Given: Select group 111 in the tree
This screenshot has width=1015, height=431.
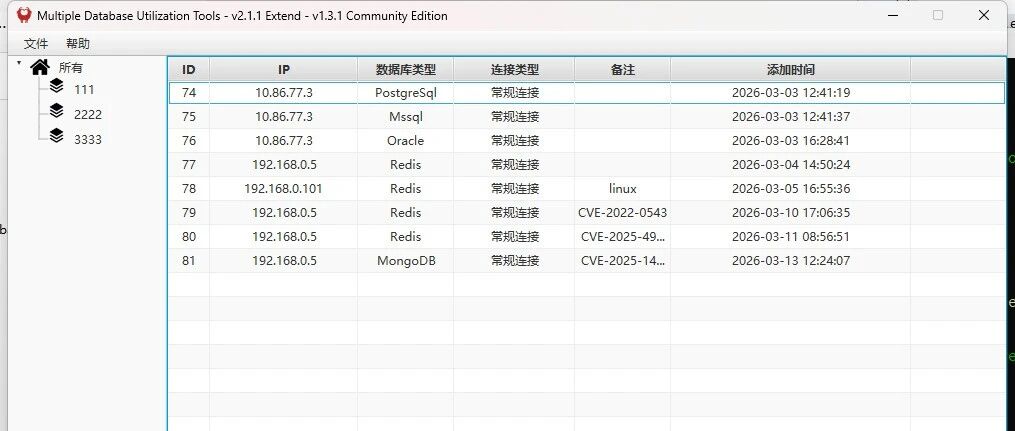Looking at the screenshot, I should (x=84, y=89).
